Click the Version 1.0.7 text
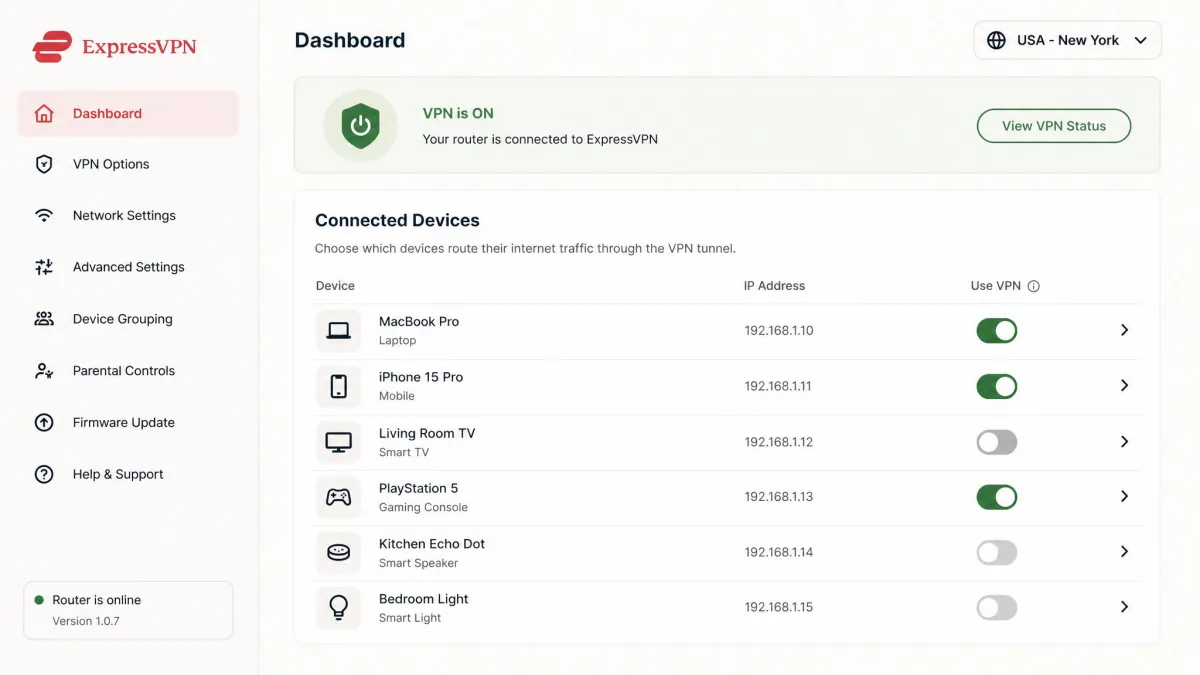Image resolution: width=1200 pixels, height=675 pixels. click(x=86, y=621)
